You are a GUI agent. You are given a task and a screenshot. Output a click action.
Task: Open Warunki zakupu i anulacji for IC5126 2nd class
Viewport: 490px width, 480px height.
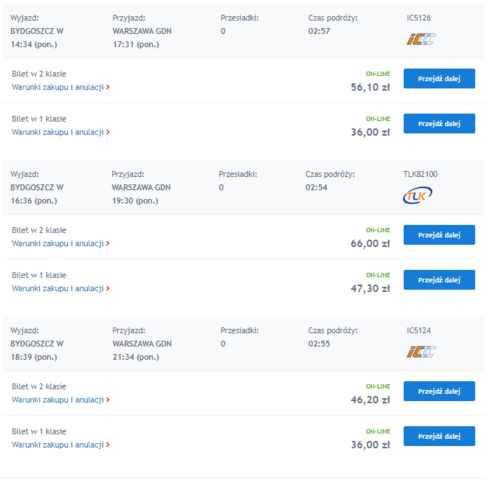coord(58,87)
